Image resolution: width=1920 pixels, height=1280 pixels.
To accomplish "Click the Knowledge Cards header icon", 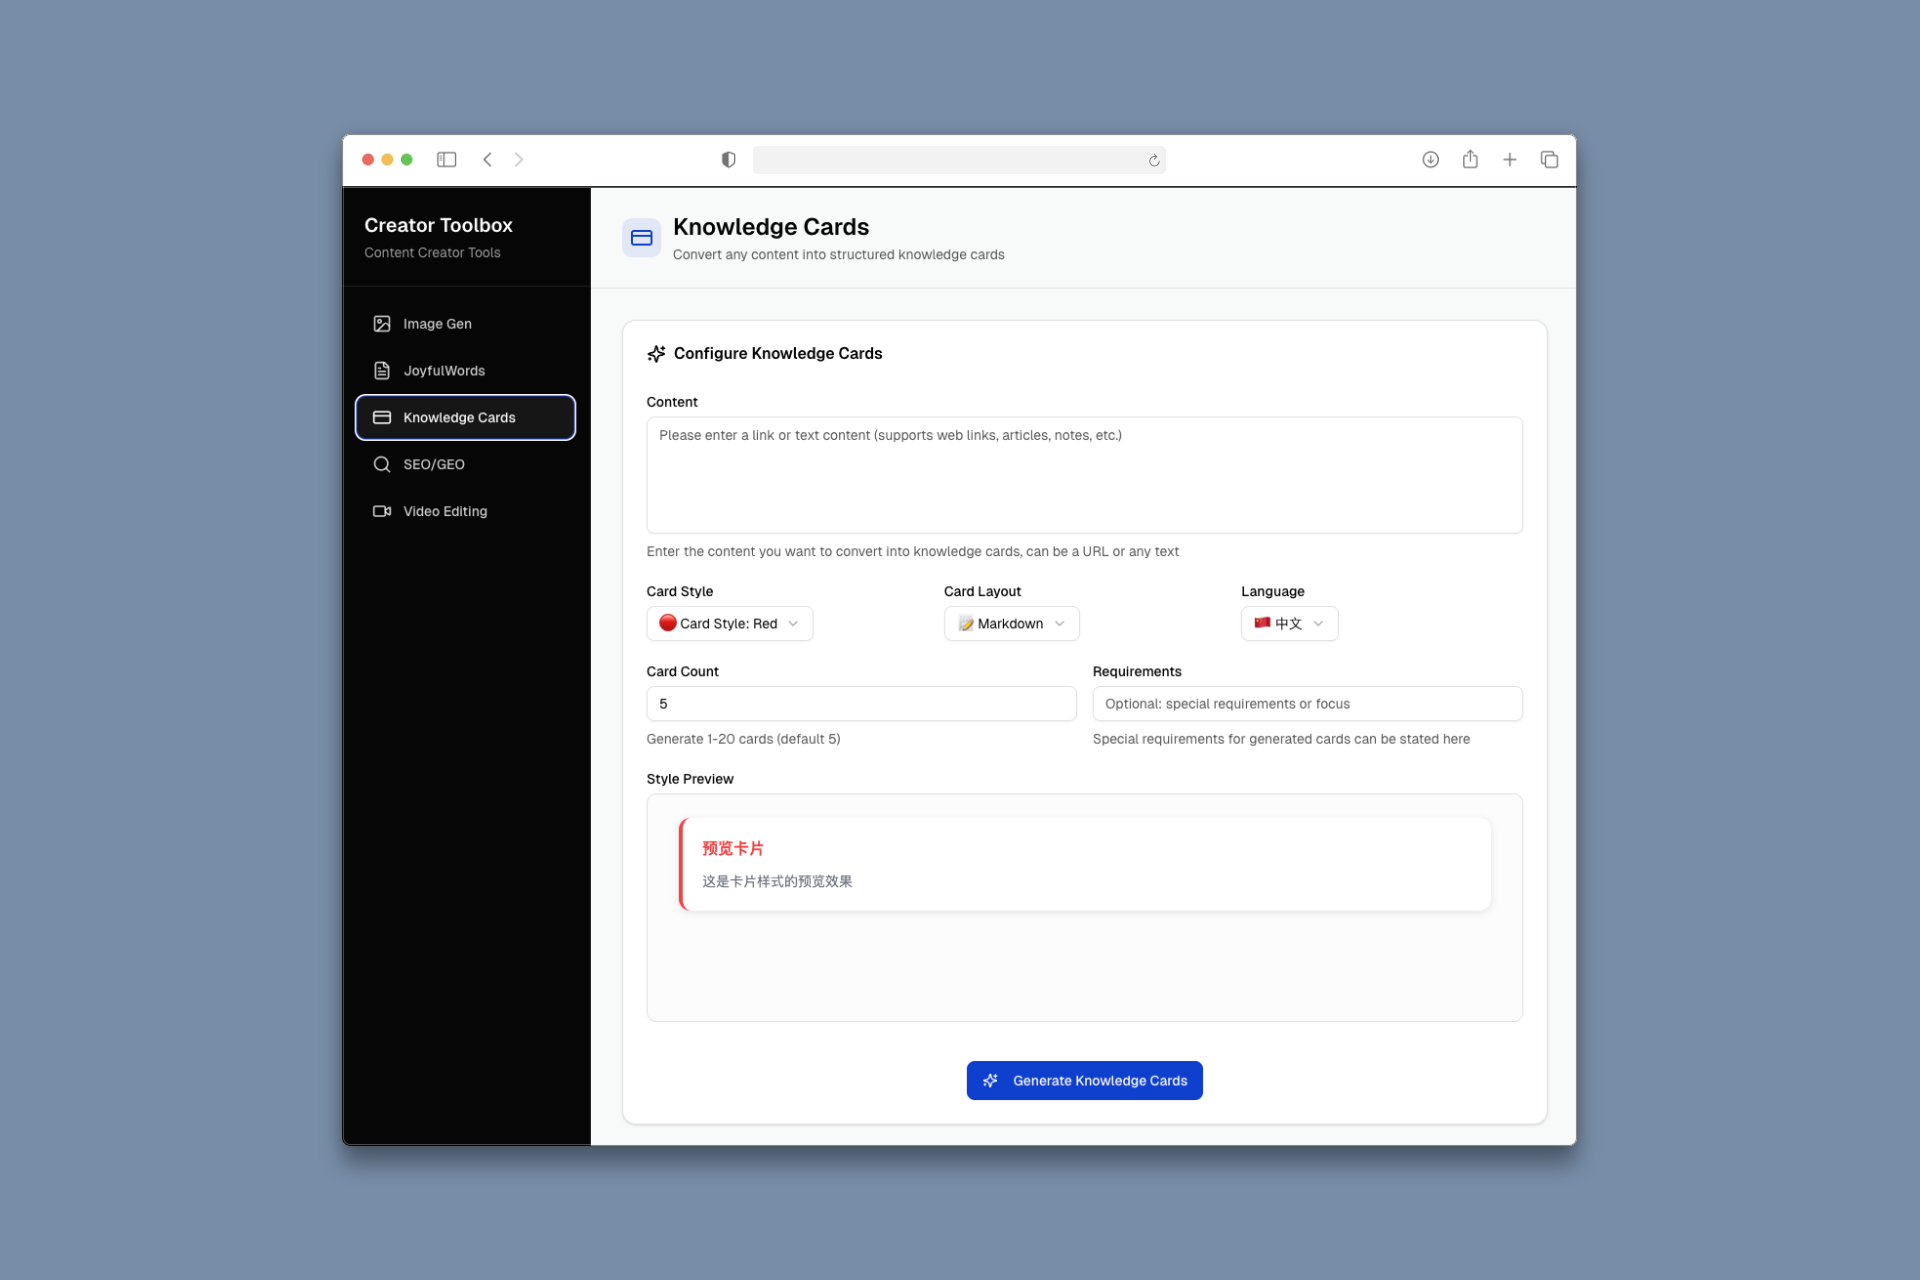I will coord(641,238).
